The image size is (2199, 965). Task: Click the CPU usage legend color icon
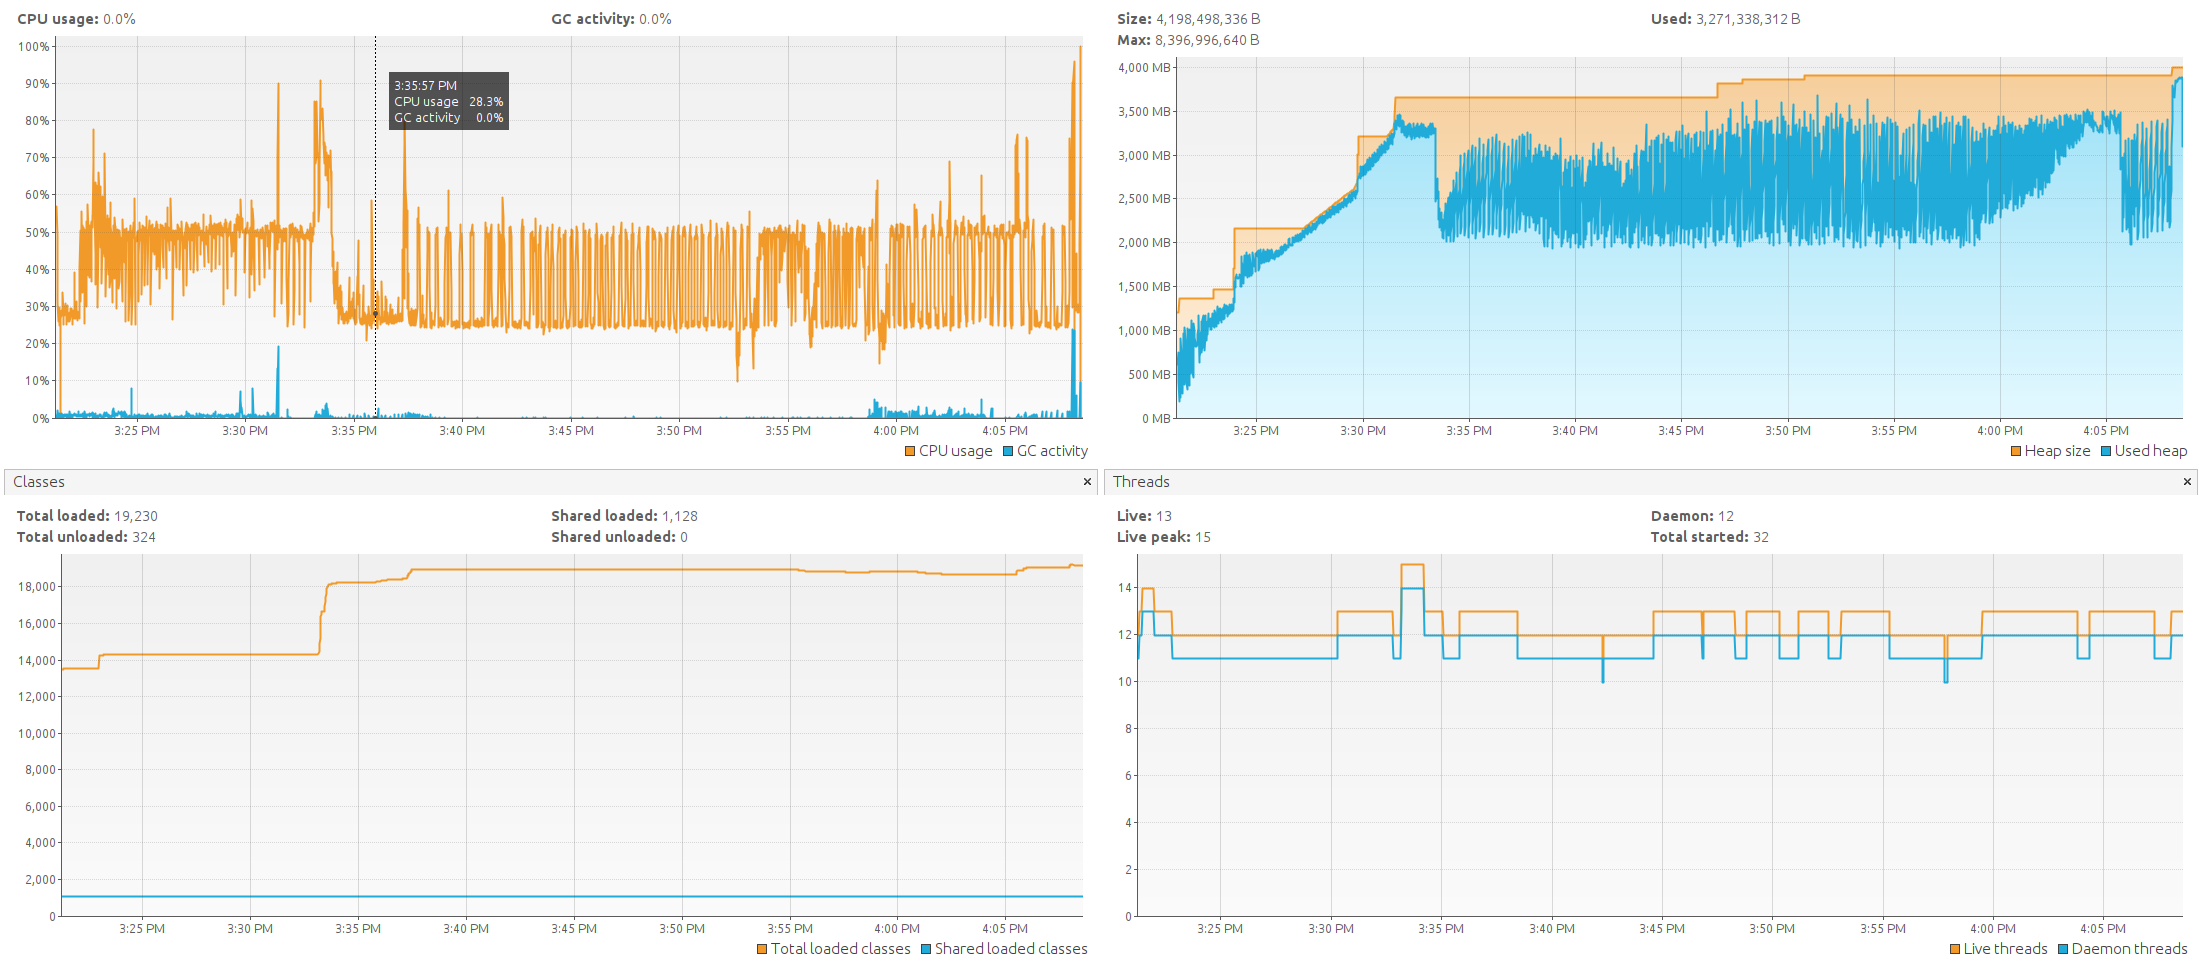909,450
